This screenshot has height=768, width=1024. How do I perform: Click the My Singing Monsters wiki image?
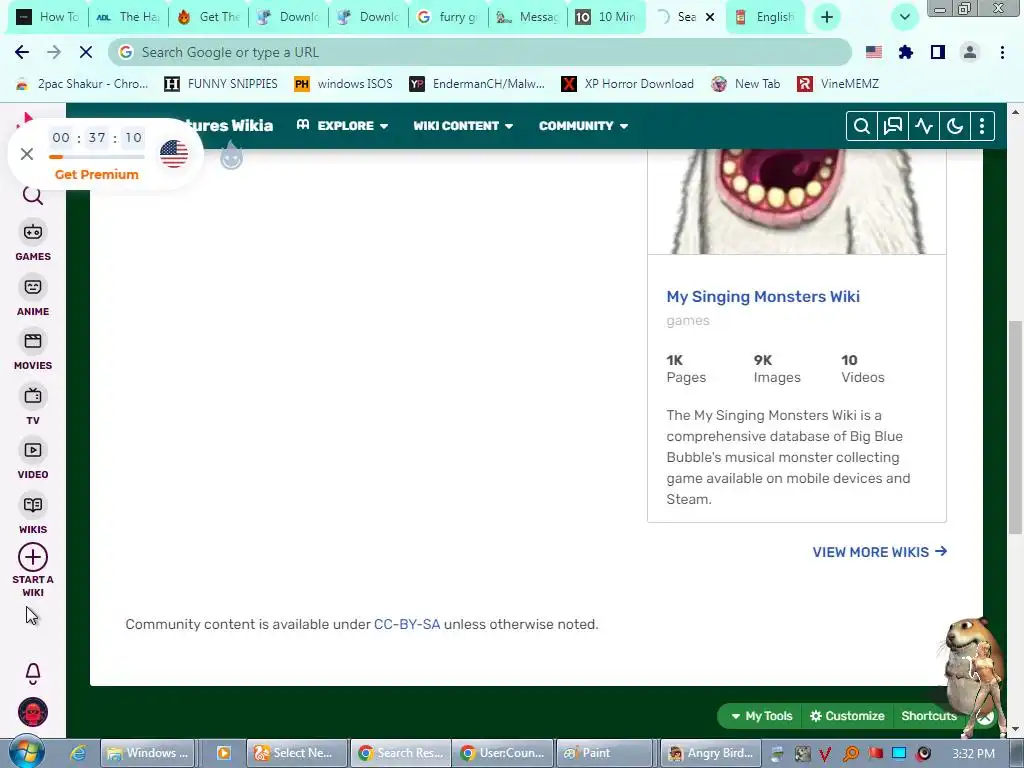[797, 201]
